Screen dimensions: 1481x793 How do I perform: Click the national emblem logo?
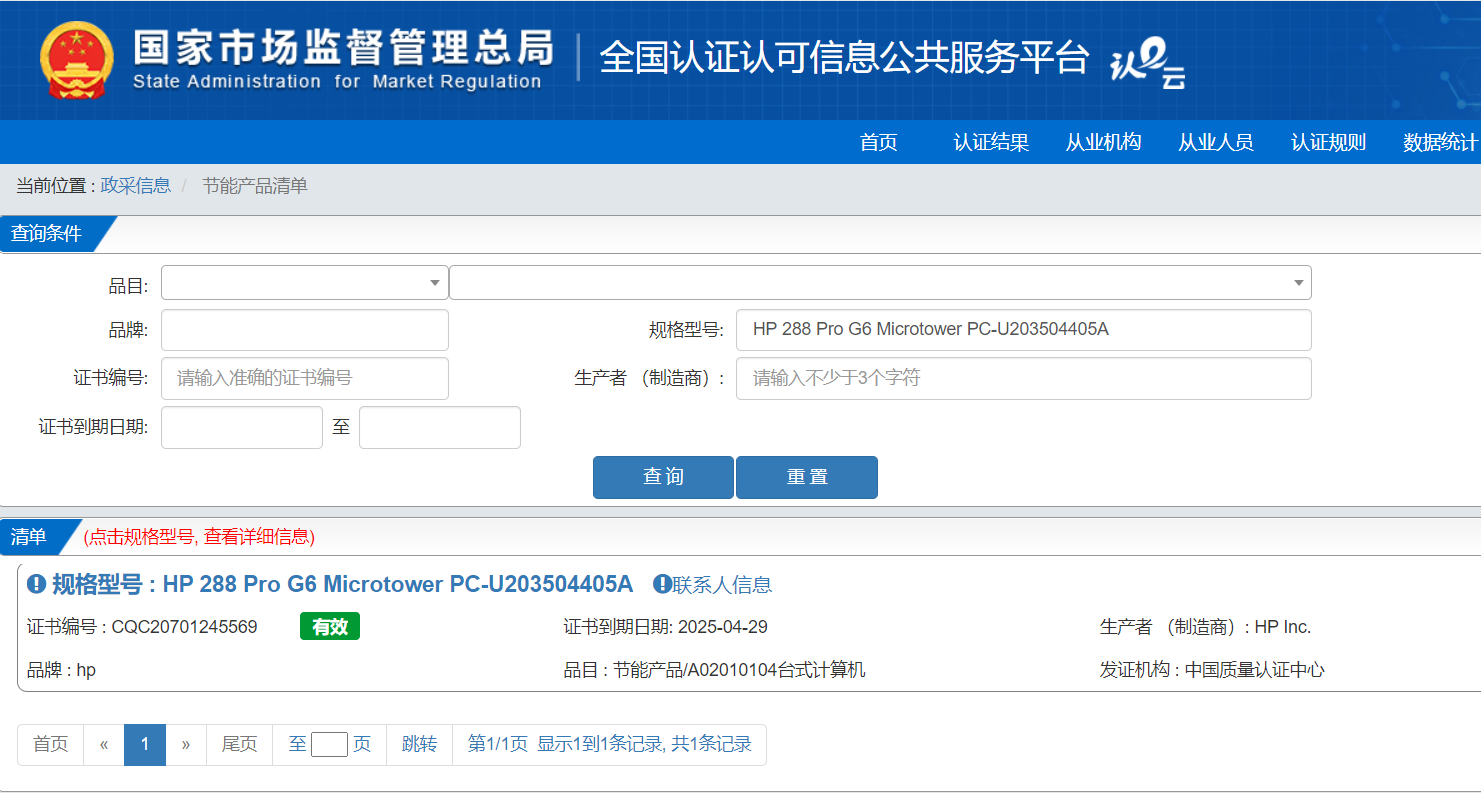coord(78,60)
